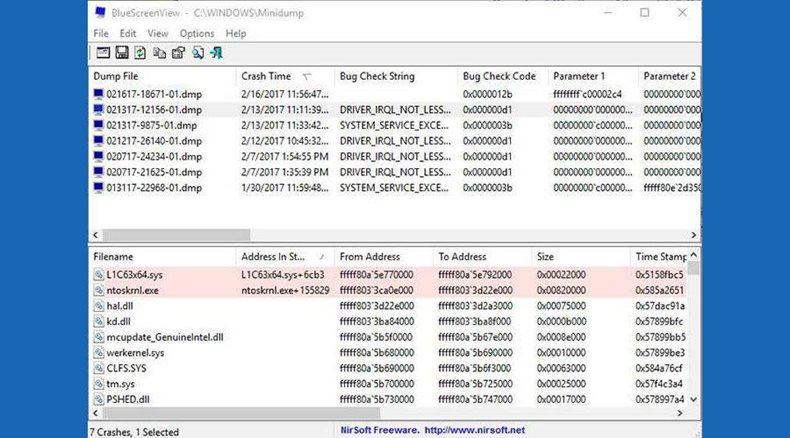Click the Find toolbar icon
This screenshot has height=438, width=790.
tap(198, 53)
